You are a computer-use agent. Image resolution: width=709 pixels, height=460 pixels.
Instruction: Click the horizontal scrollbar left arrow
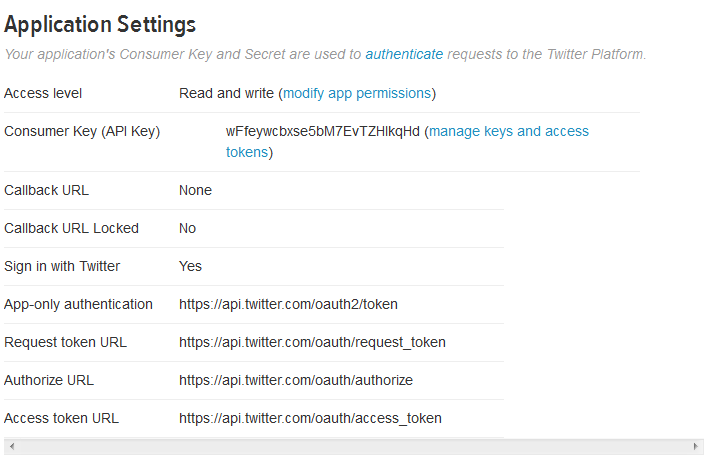[x=9, y=446]
